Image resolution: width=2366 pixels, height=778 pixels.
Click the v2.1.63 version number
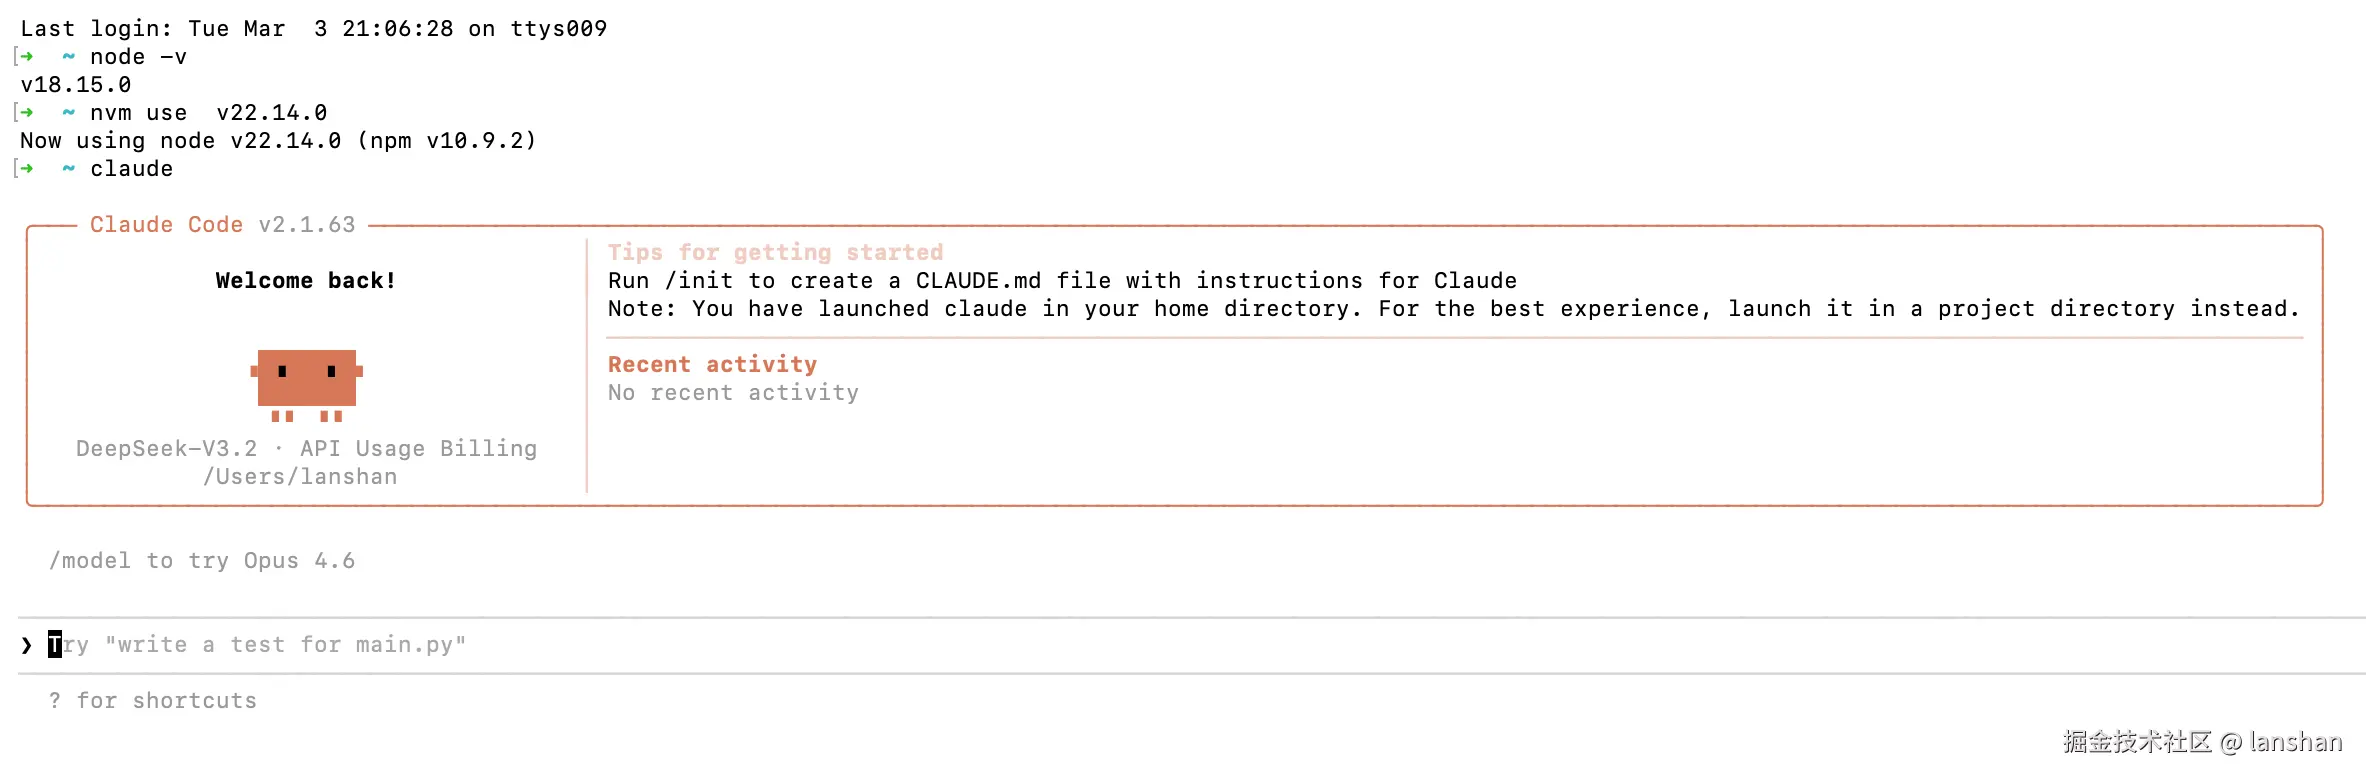(307, 225)
